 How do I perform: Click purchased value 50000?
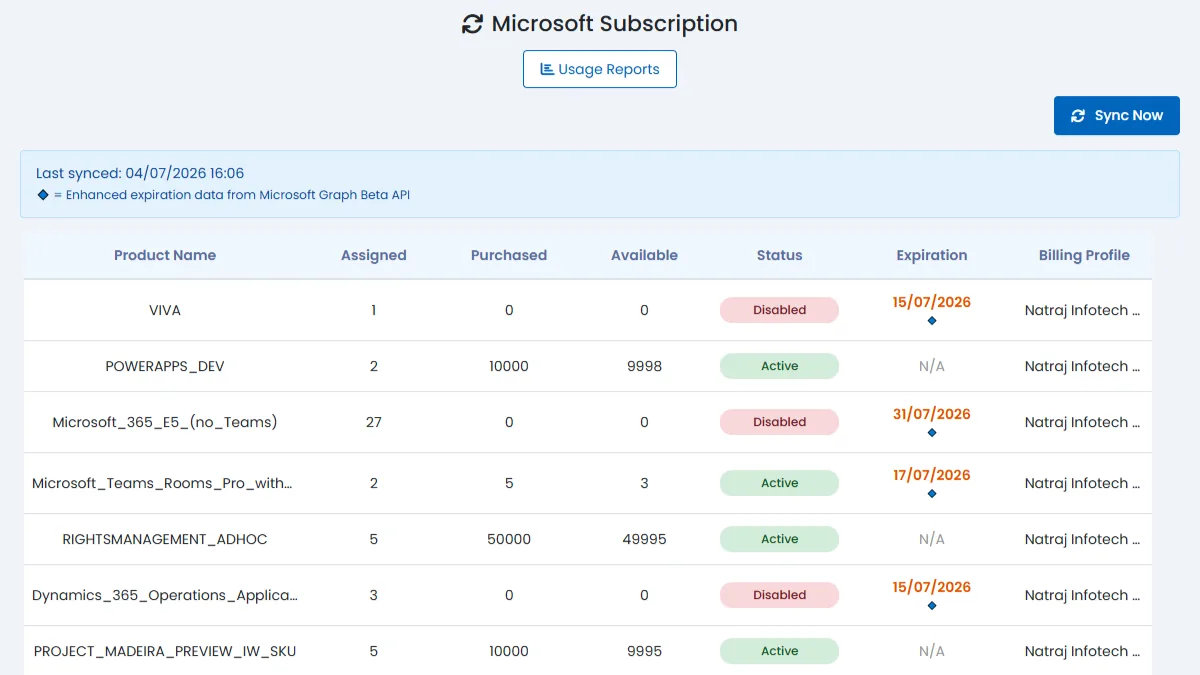point(509,539)
